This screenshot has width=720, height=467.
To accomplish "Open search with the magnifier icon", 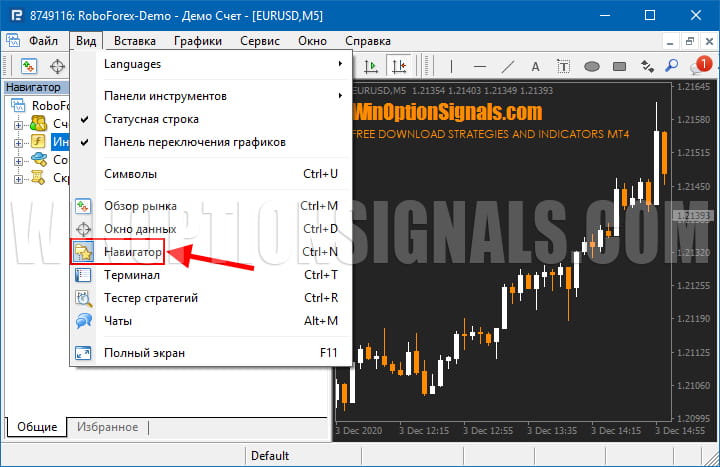I will (x=673, y=66).
